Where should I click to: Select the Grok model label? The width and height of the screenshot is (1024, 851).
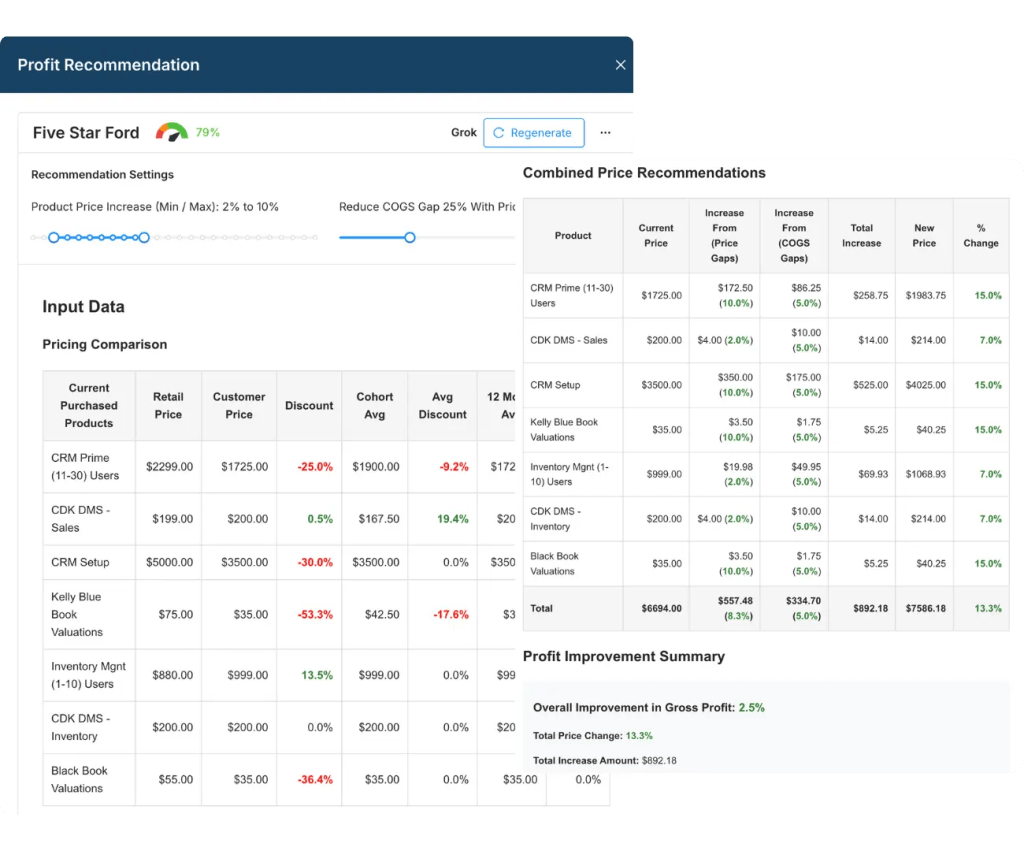[464, 133]
